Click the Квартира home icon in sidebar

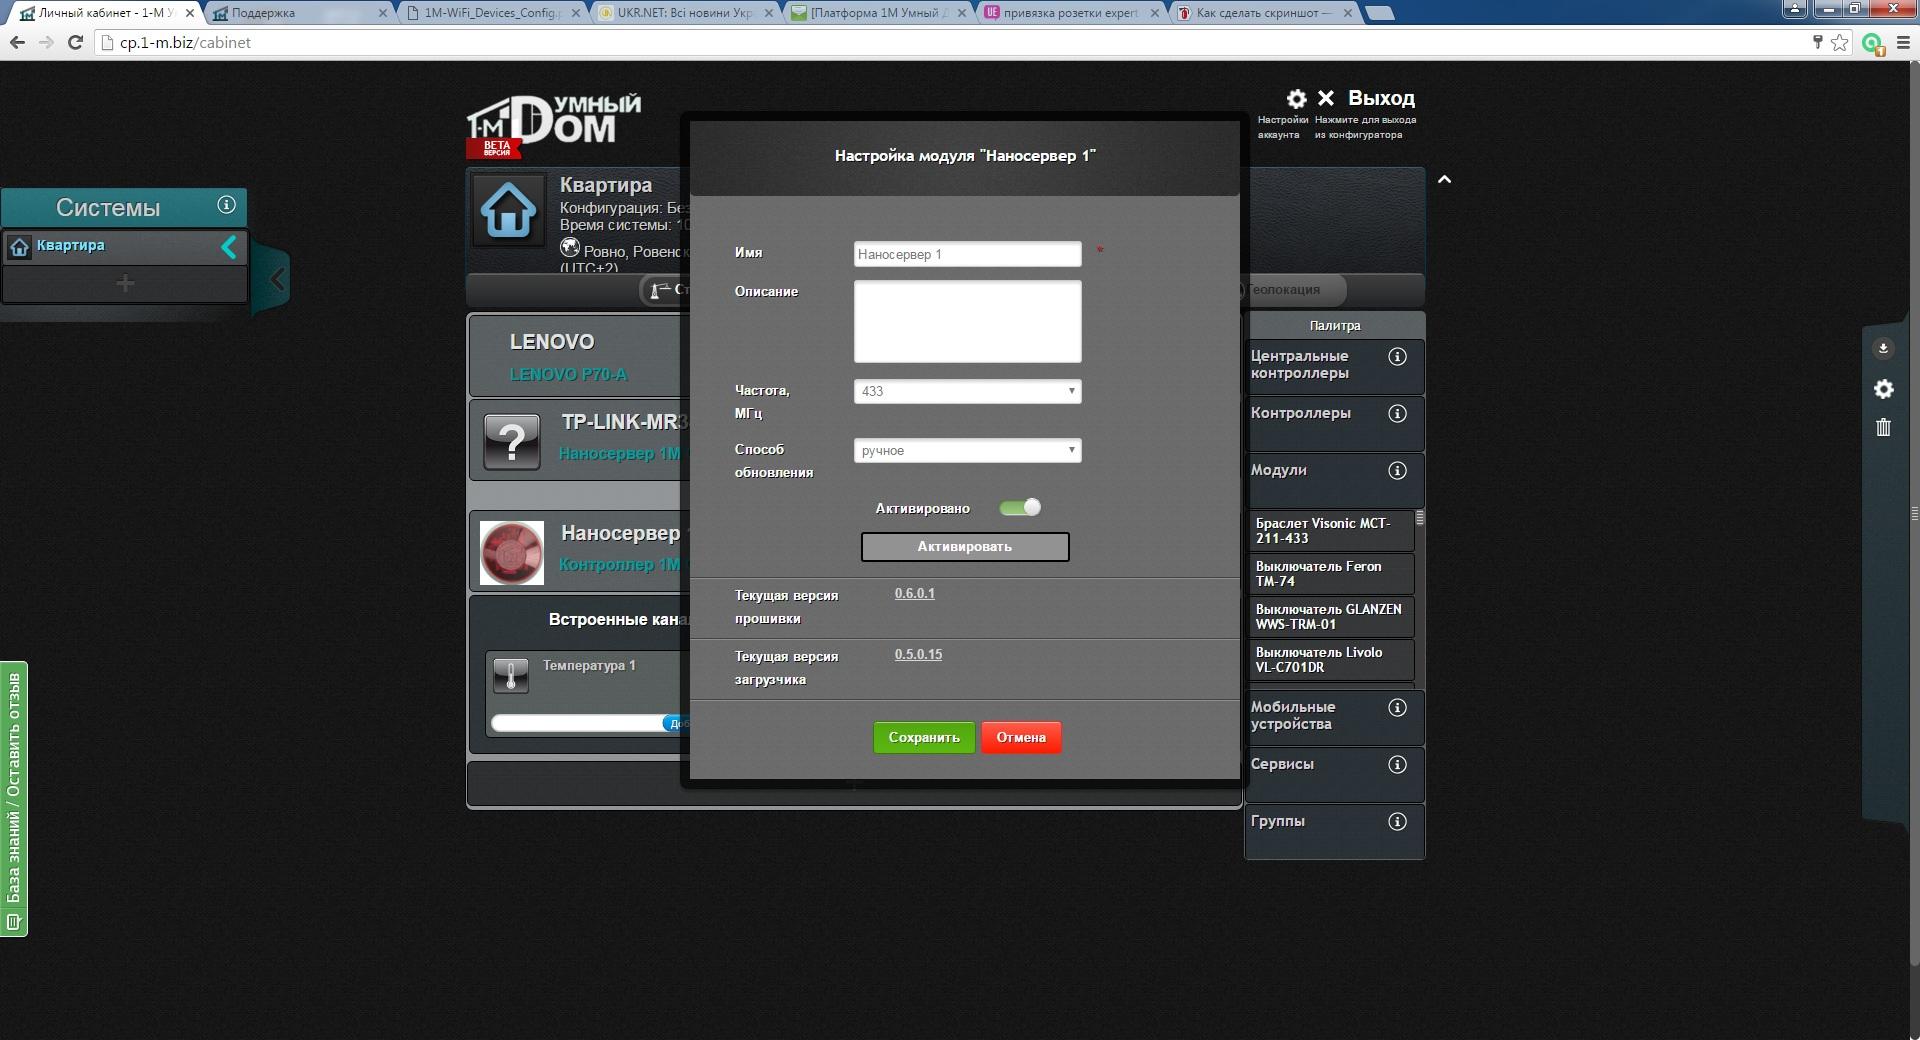19,247
